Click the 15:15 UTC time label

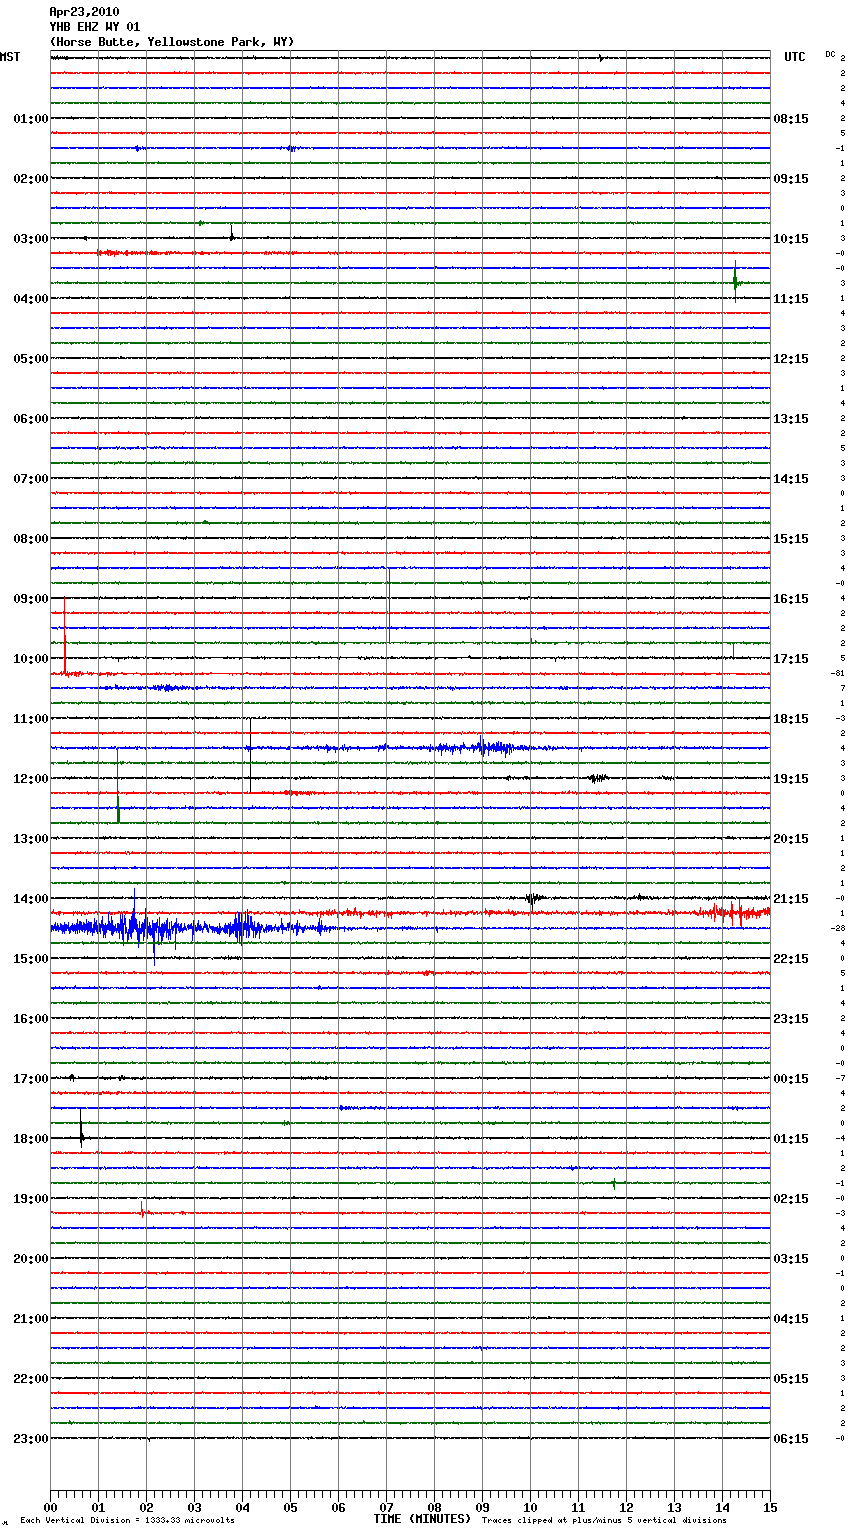(x=791, y=538)
